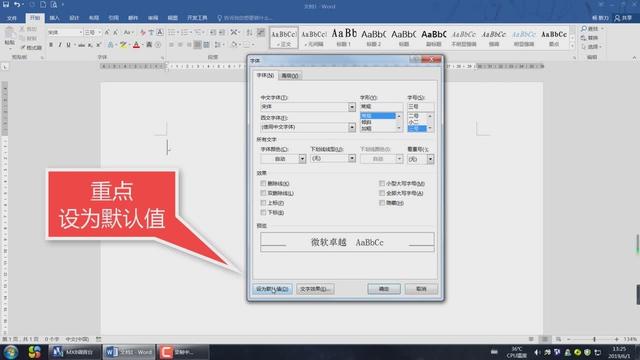640x360 pixels.
Task: Click Set As Default (设为默认值) button
Action: (x=272, y=289)
